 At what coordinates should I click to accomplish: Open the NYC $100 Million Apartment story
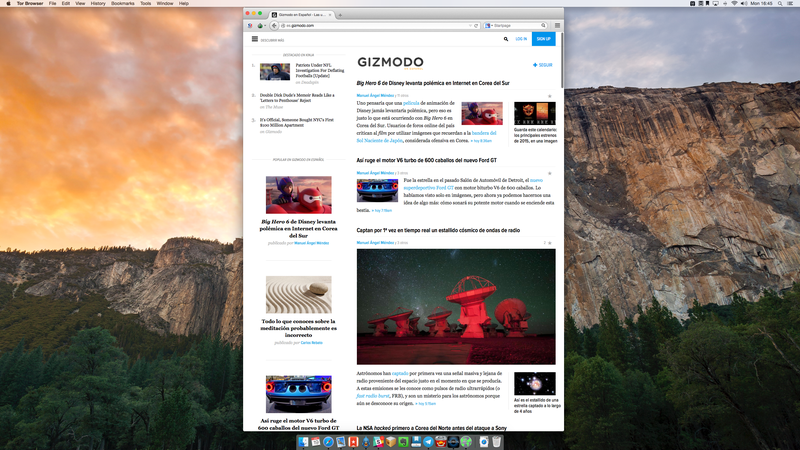(x=296, y=122)
